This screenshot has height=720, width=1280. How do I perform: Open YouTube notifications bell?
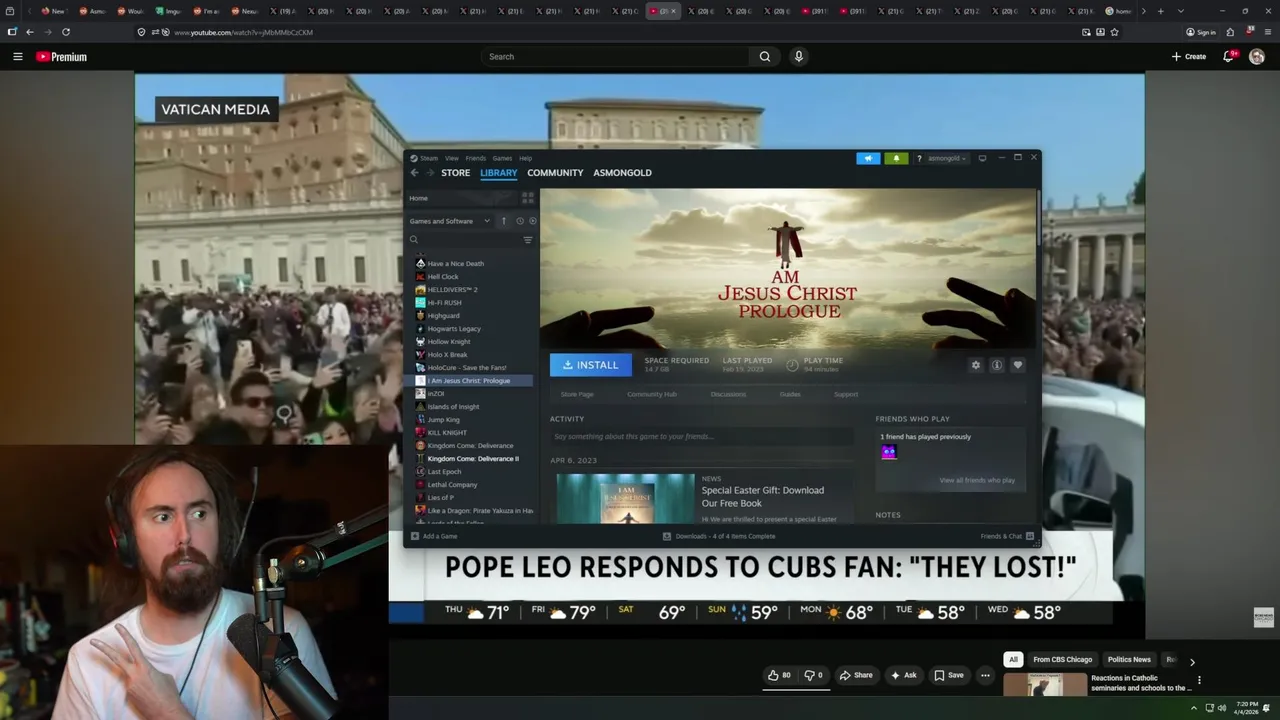pos(1228,57)
